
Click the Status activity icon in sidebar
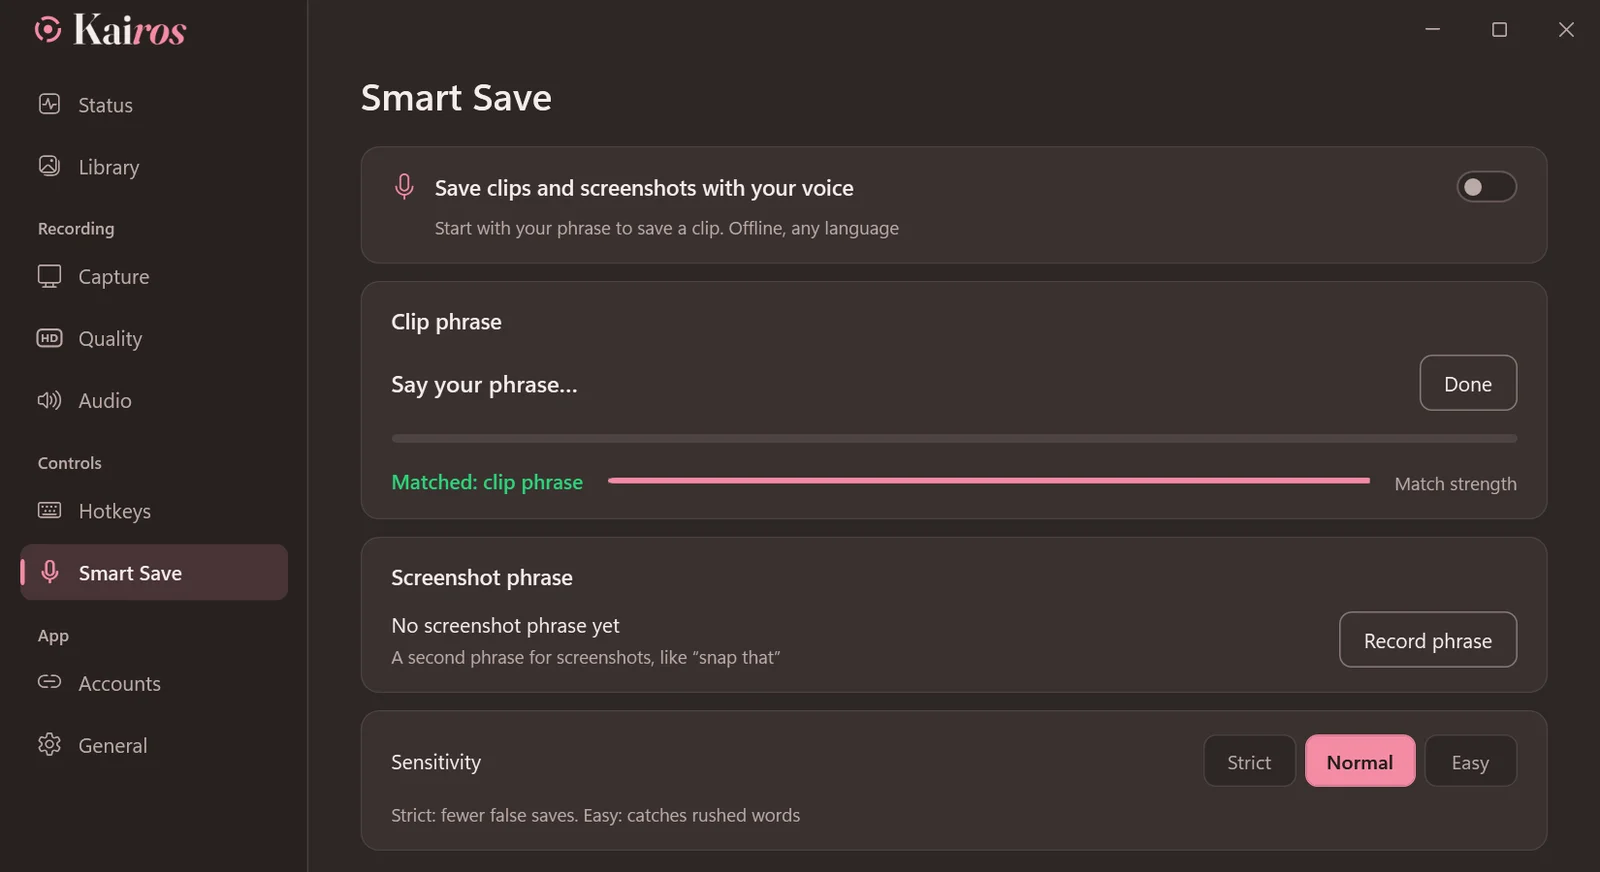[x=49, y=104]
